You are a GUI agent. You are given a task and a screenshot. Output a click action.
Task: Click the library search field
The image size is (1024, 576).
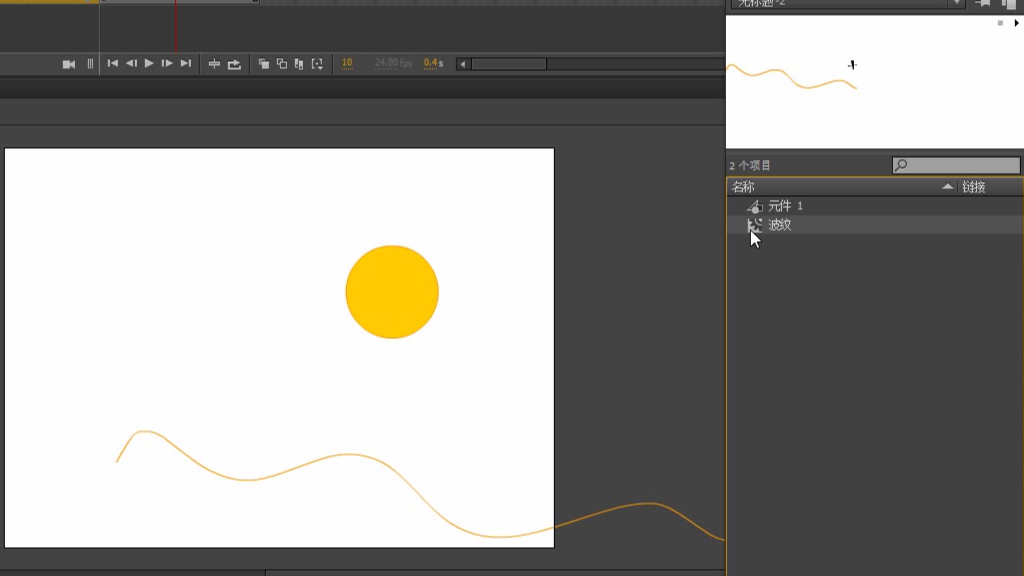[x=962, y=165]
